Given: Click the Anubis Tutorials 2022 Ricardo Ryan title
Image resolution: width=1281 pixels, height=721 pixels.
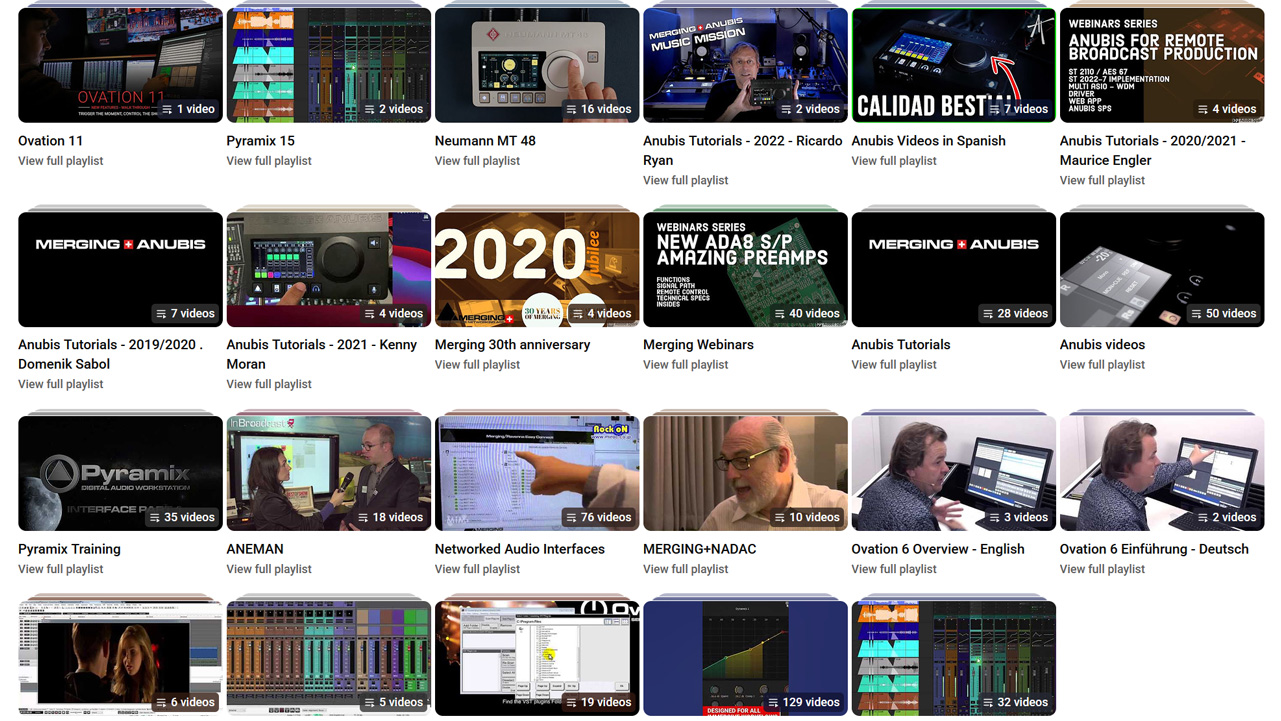Looking at the screenshot, I should pyautogui.click(x=743, y=150).
